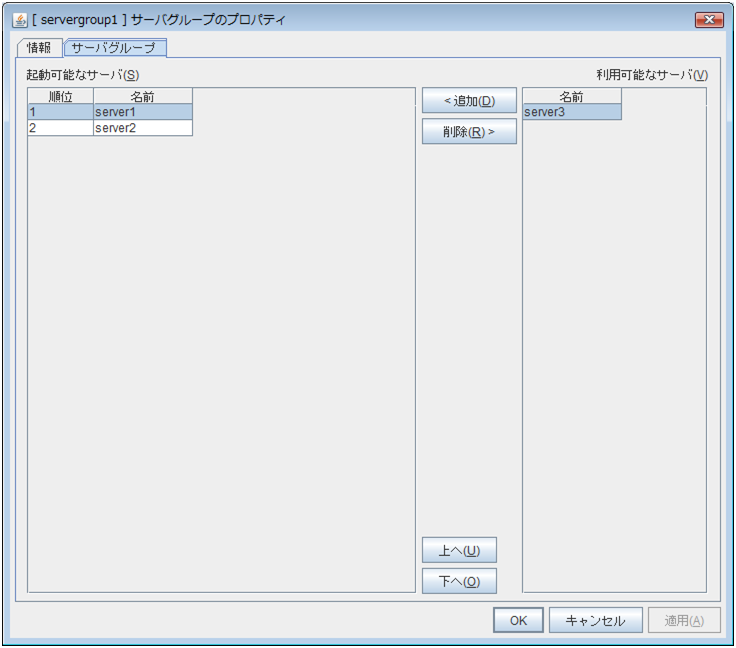The height and width of the screenshot is (648, 736).
Task: Switch to the 情報 tab
Action: 40,47
